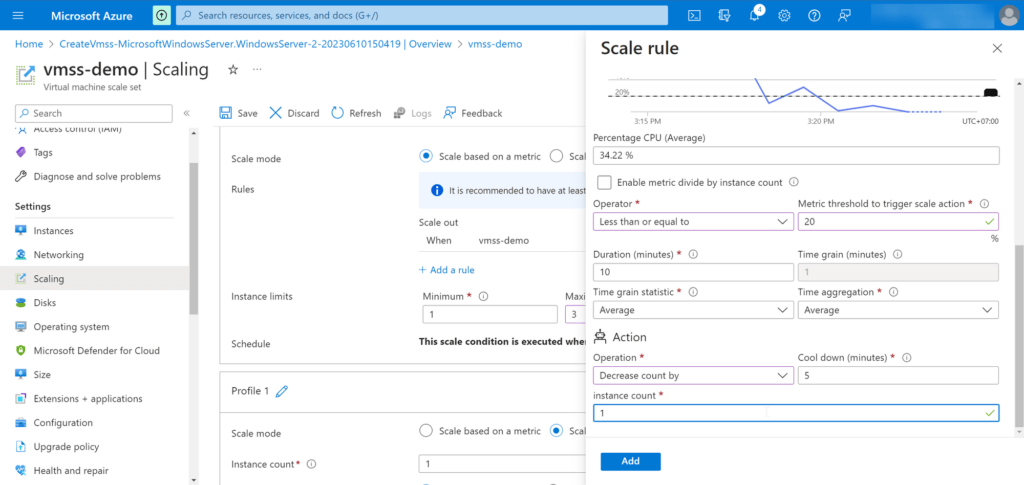
Task: Show info for Time aggregation
Action: tap(893, 292)
